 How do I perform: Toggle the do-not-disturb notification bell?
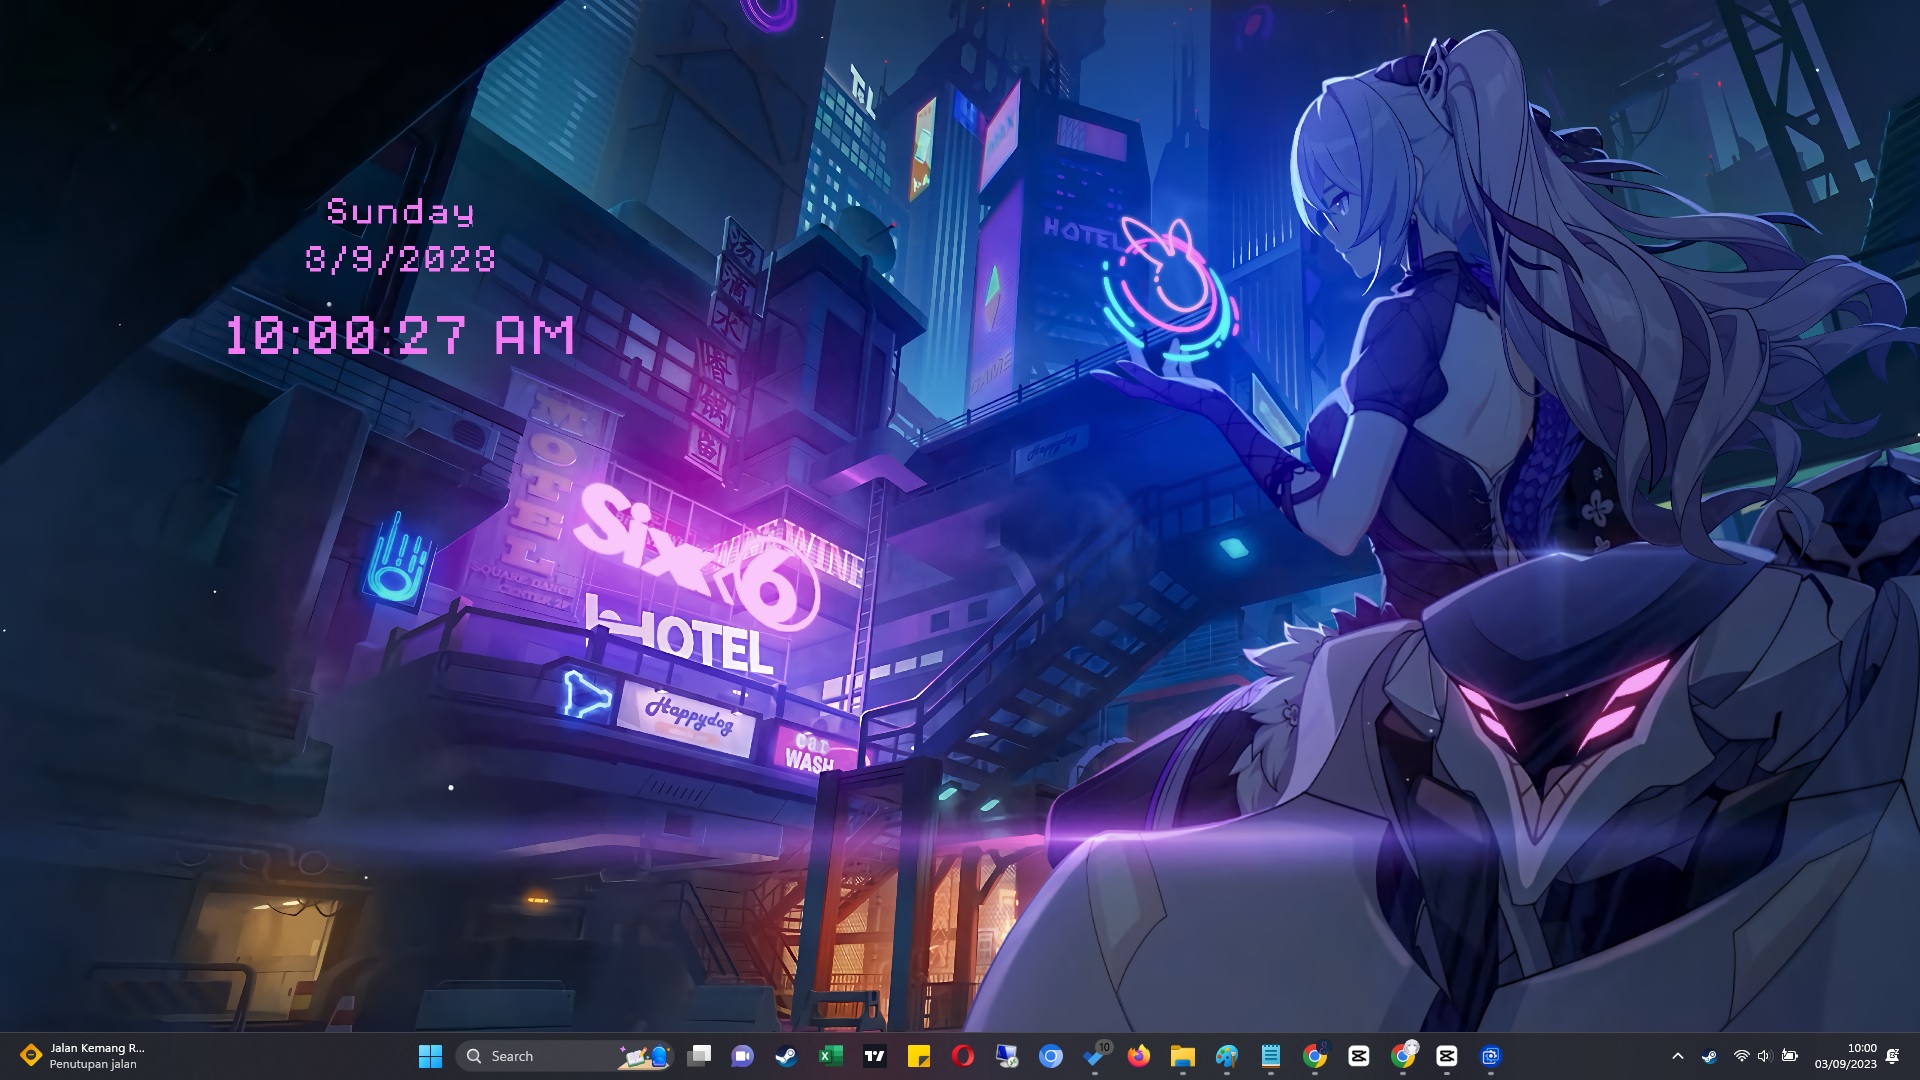(1892, 1056)
